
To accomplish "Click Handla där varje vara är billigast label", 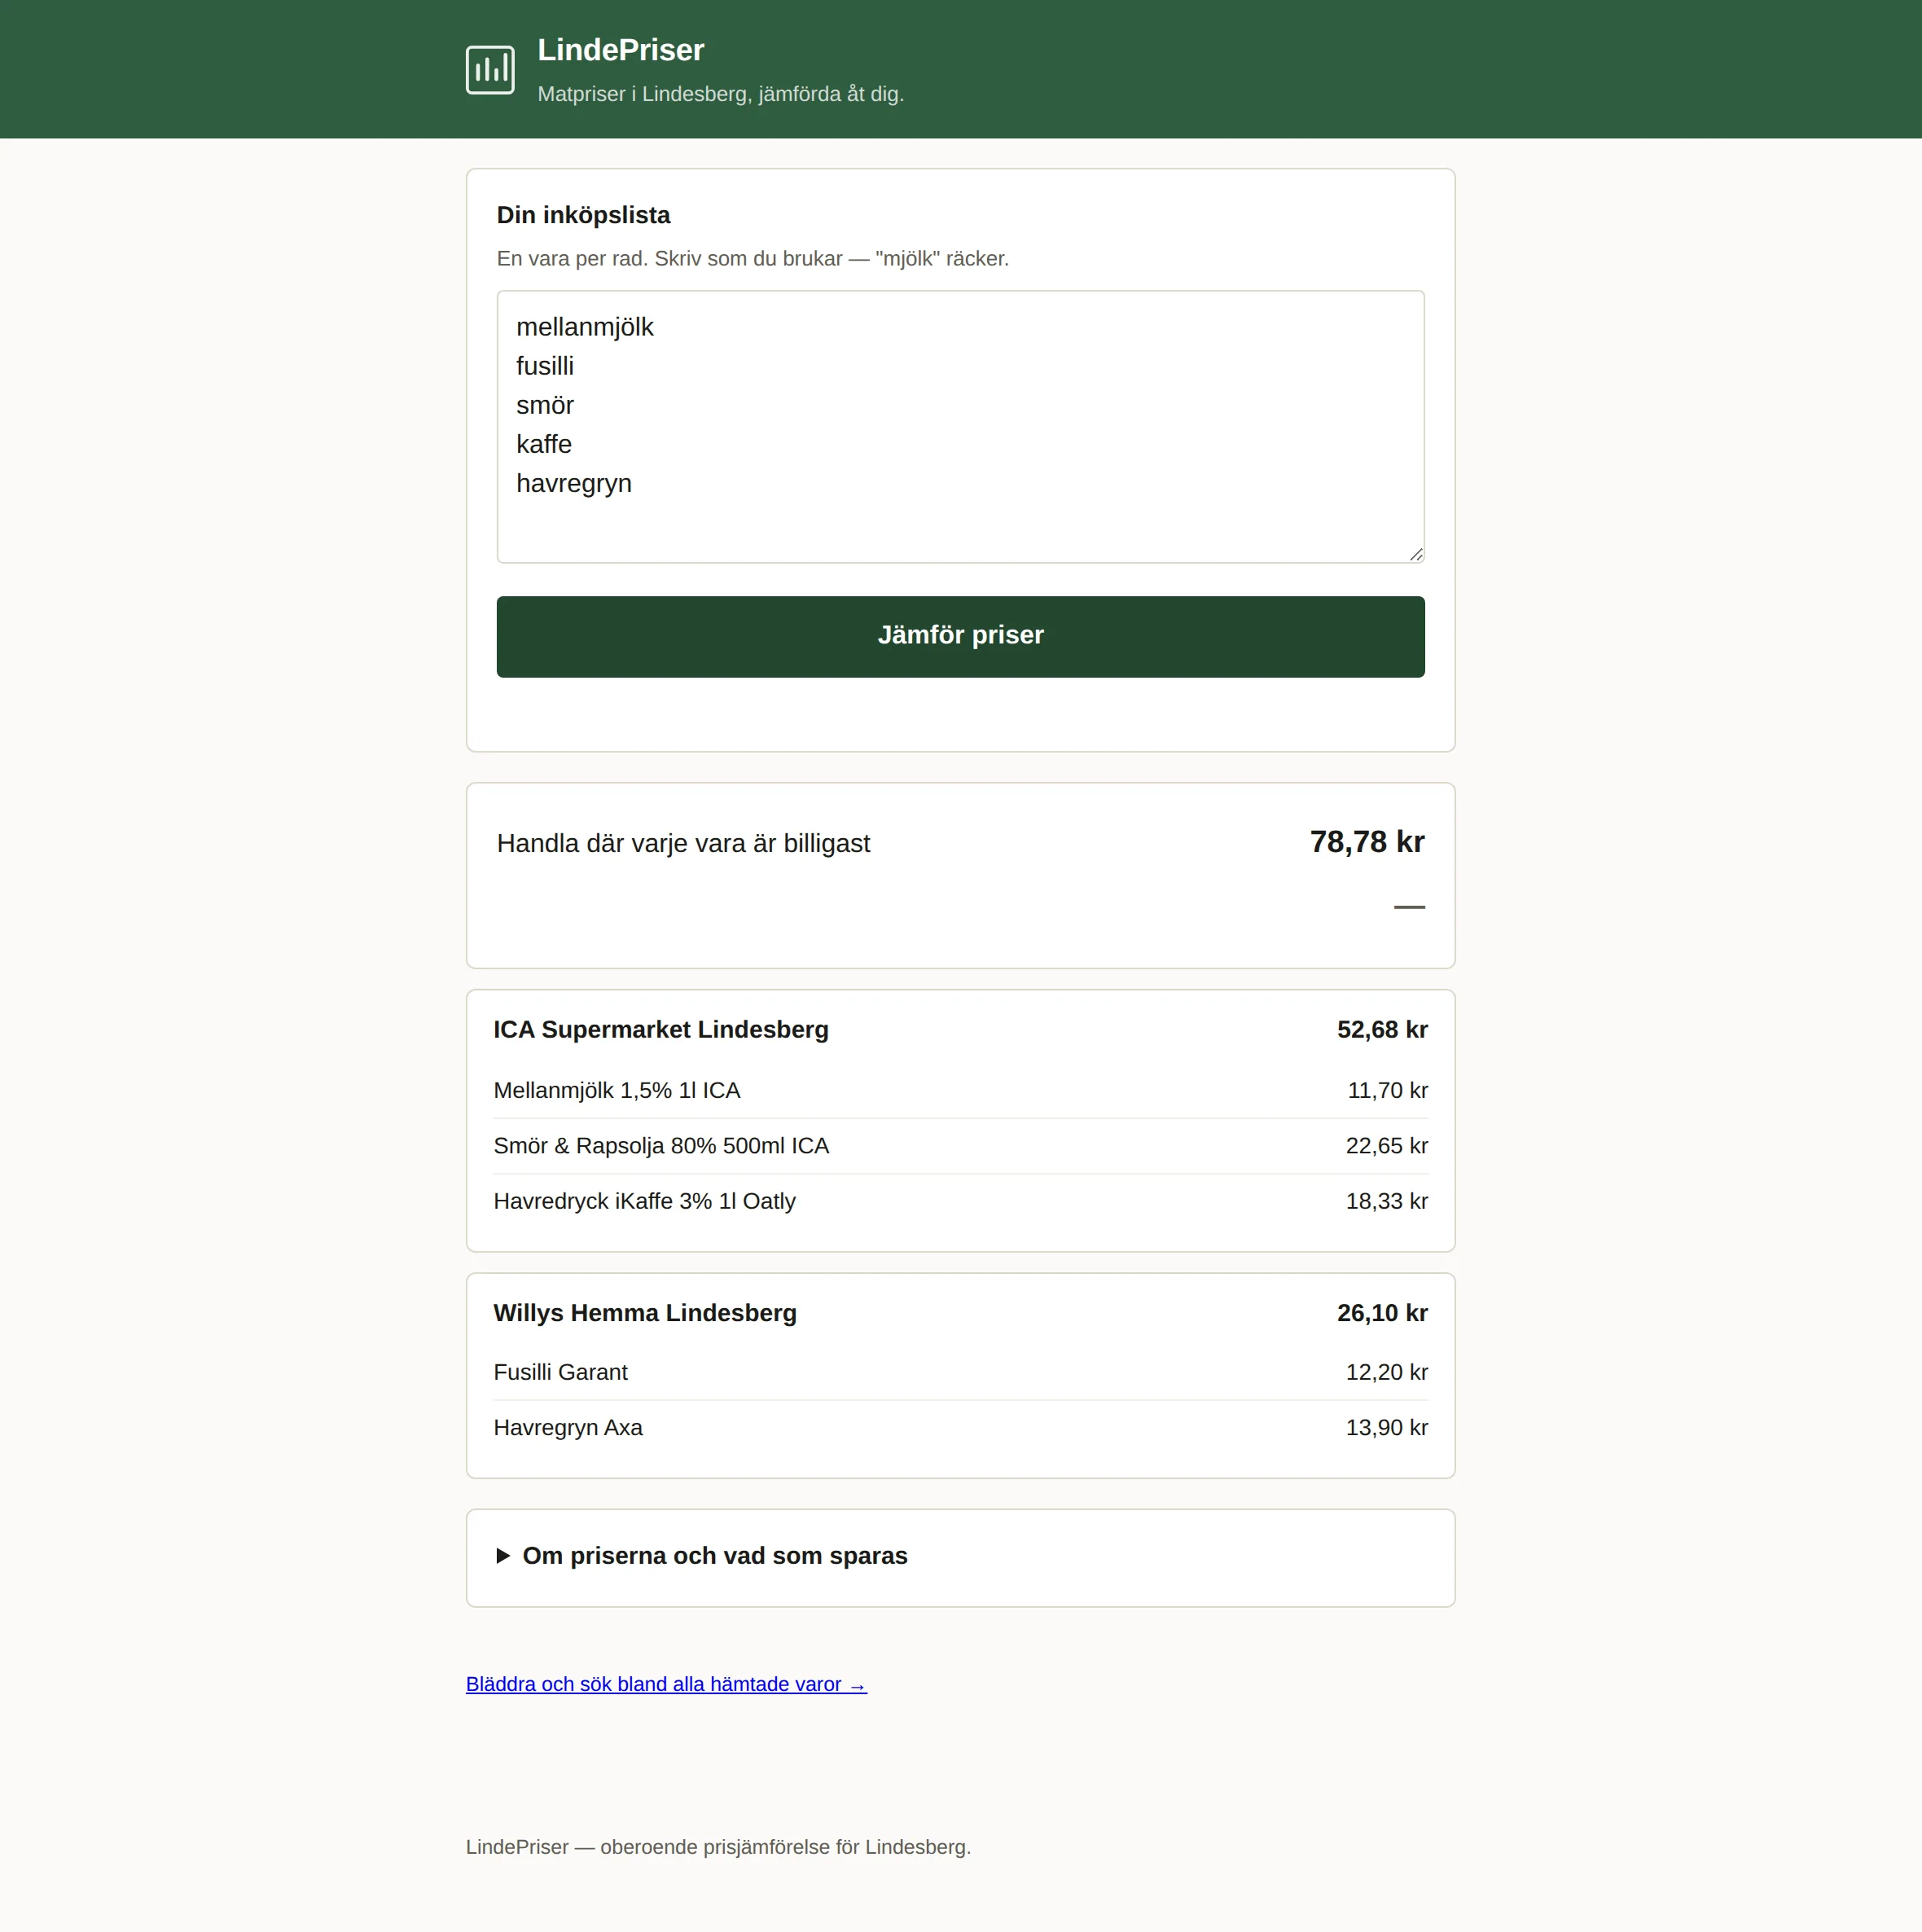I will coord(683,843).
